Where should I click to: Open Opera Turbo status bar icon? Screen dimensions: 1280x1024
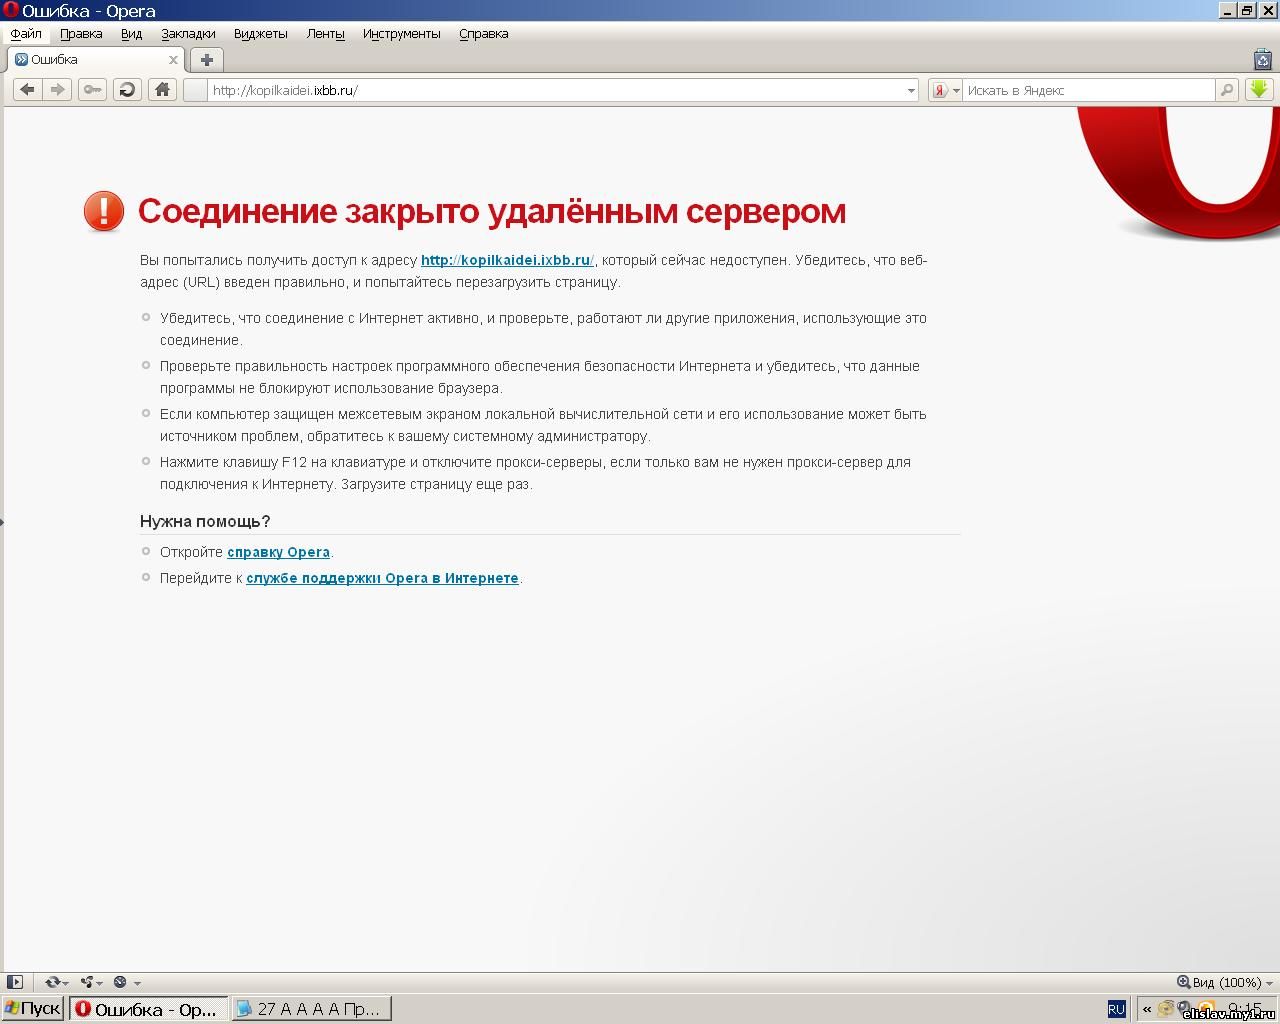tap(120, 982)
